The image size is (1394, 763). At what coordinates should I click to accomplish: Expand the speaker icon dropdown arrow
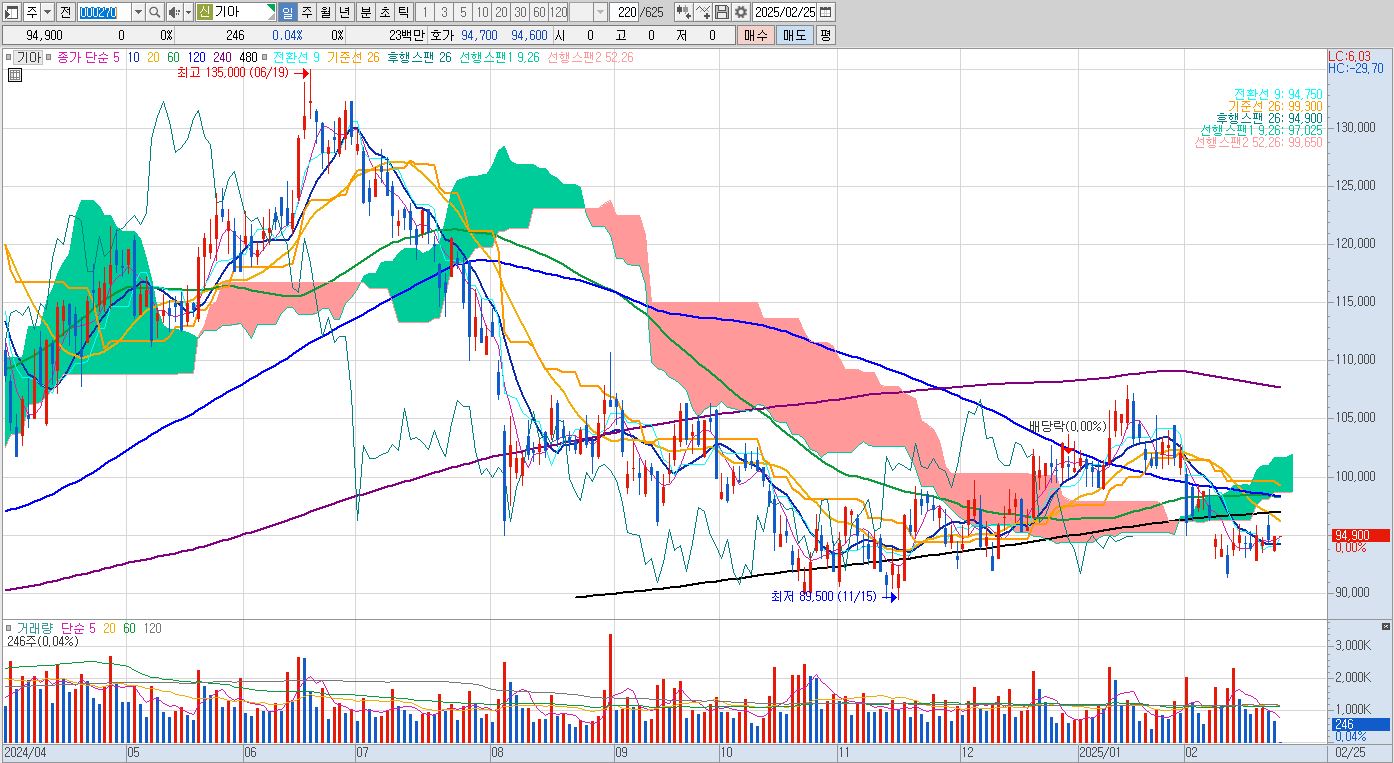[x=188, y=12]
